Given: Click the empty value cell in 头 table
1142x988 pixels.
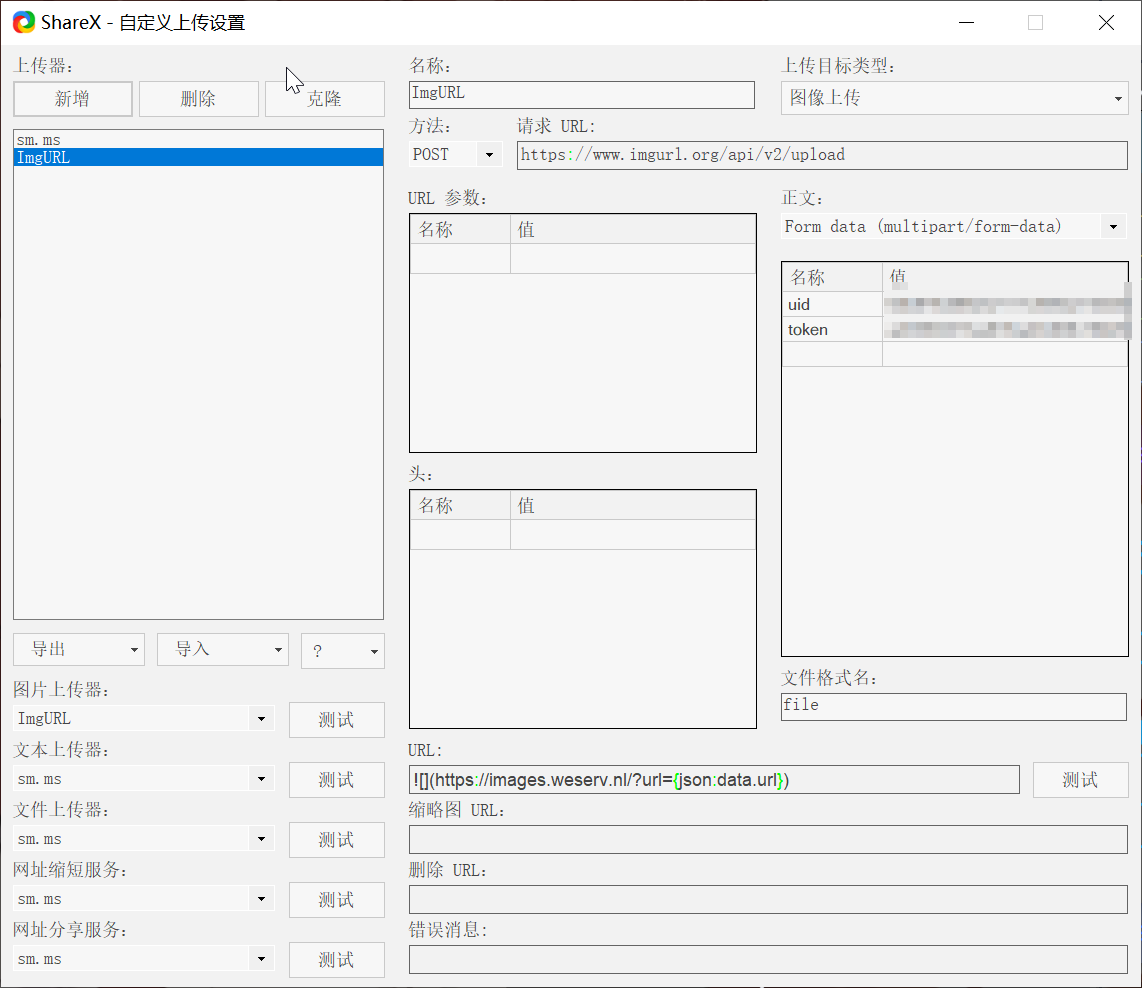Looking at the screenshot, I should [x=633, y=534].
